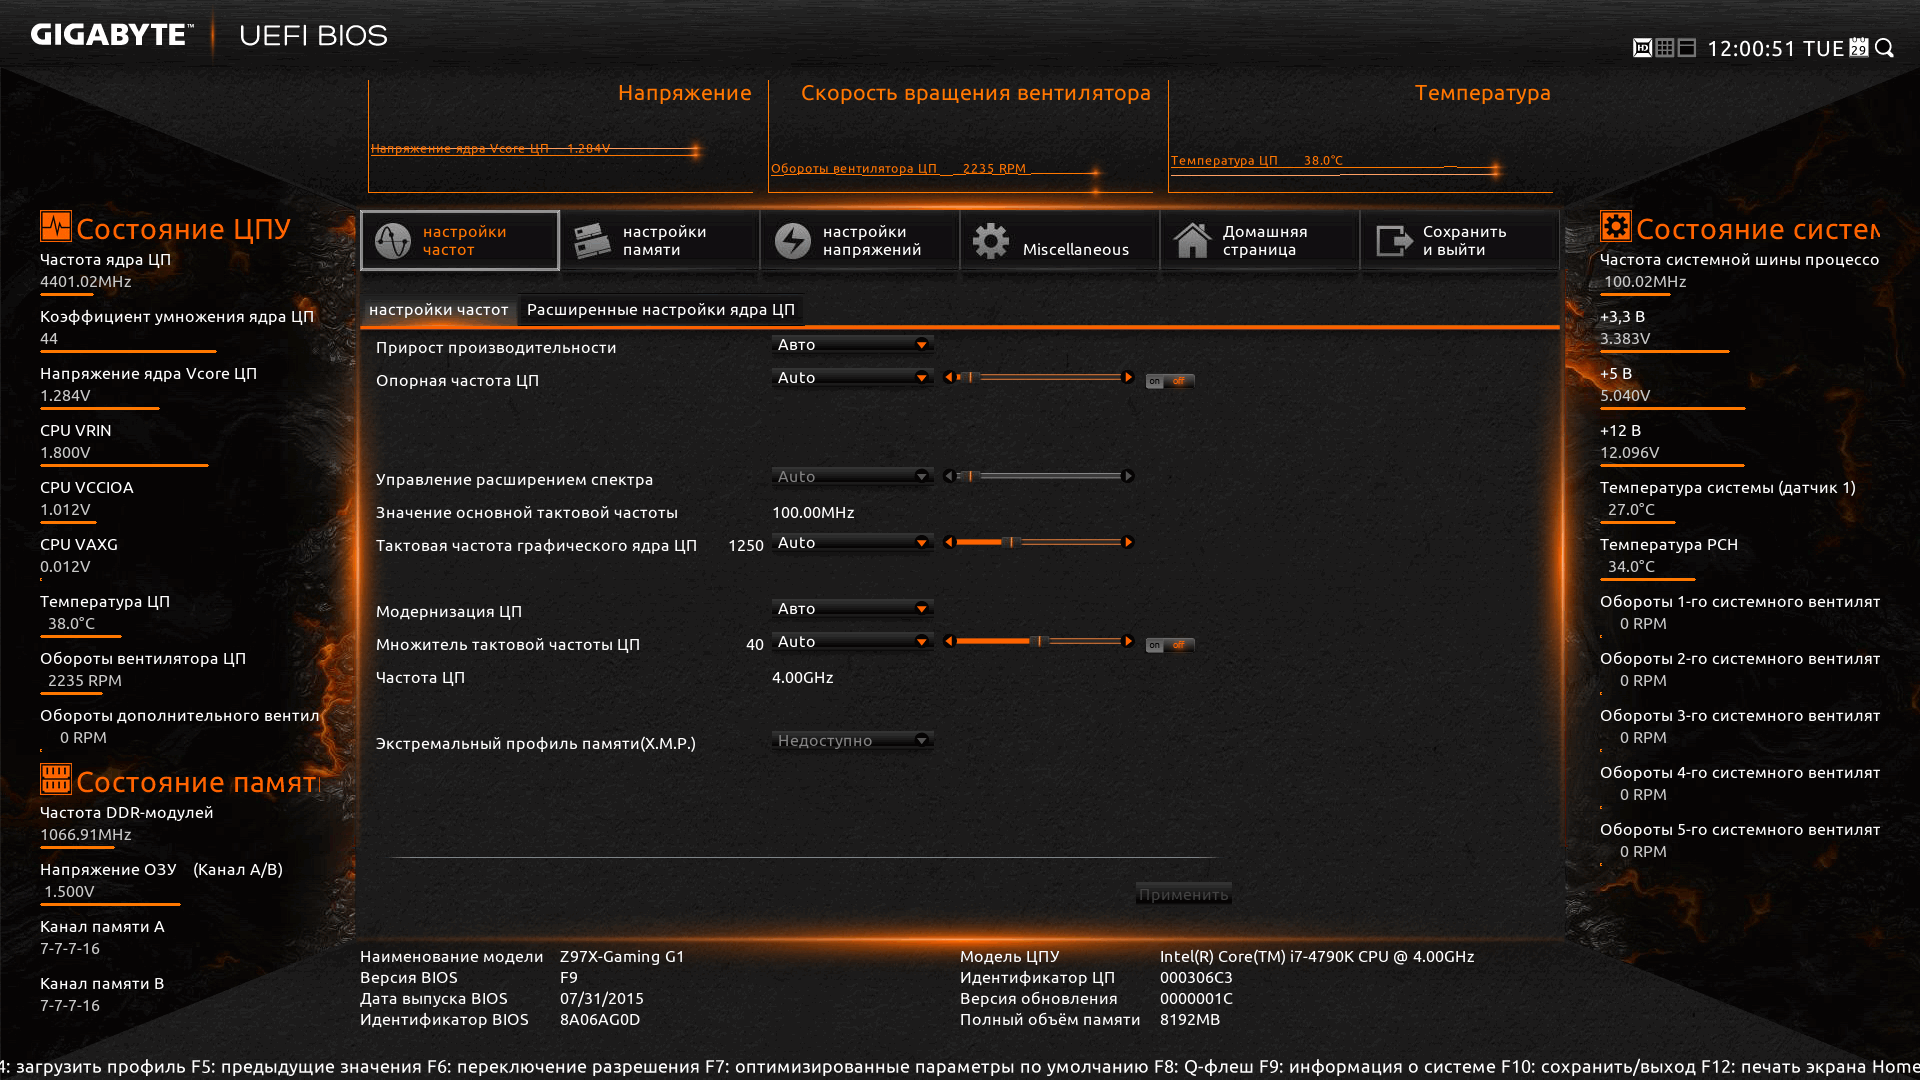Viewport: 1920px width, 1080px height.
Task: Click the single-window layout icon in the top bar
Action: (1687, 48)
